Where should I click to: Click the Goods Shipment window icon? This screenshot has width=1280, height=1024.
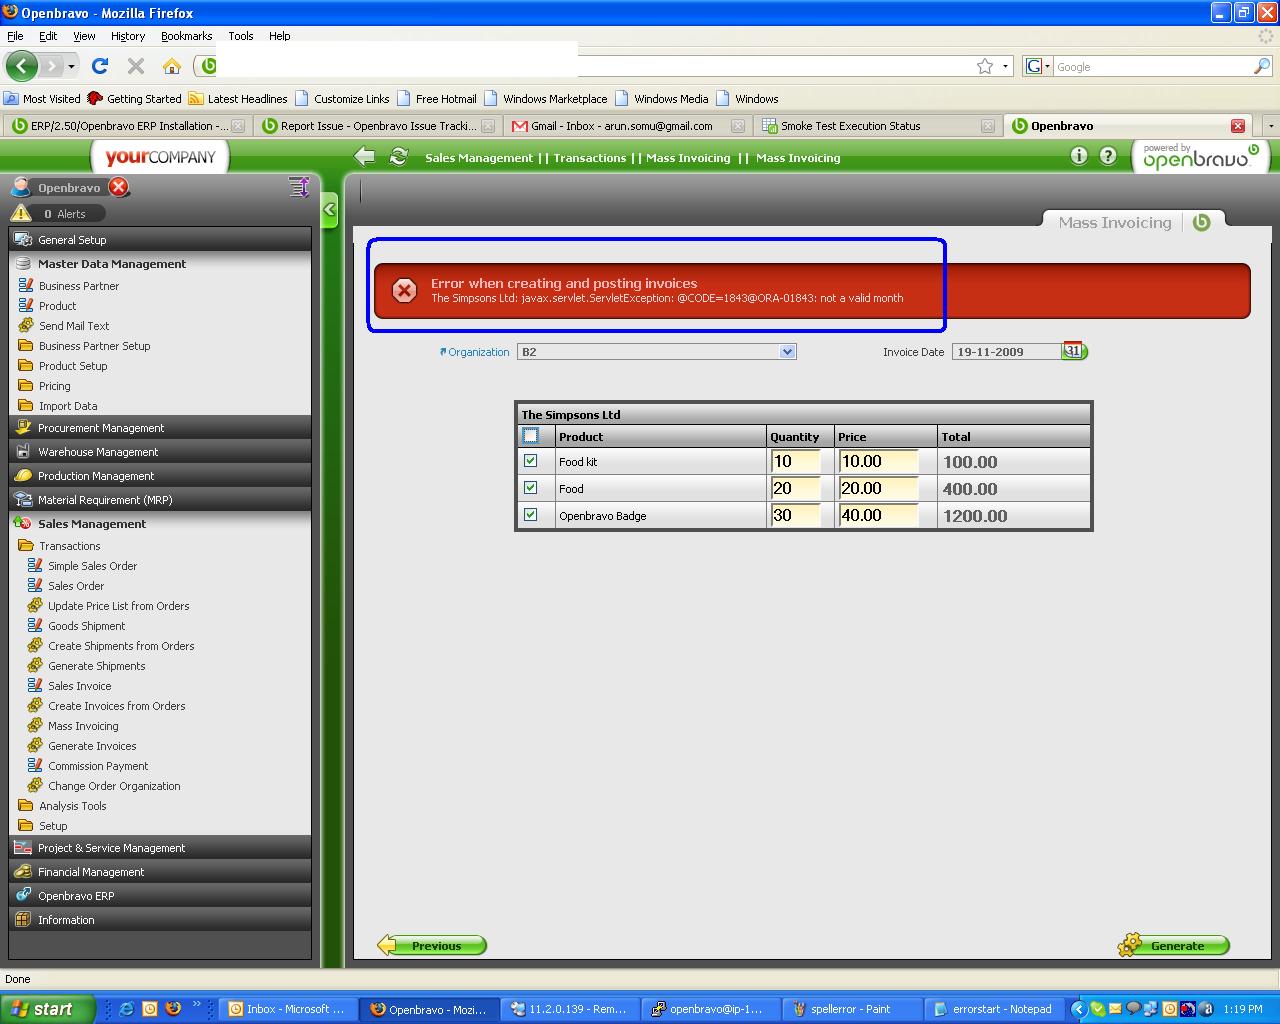[35, 626]
